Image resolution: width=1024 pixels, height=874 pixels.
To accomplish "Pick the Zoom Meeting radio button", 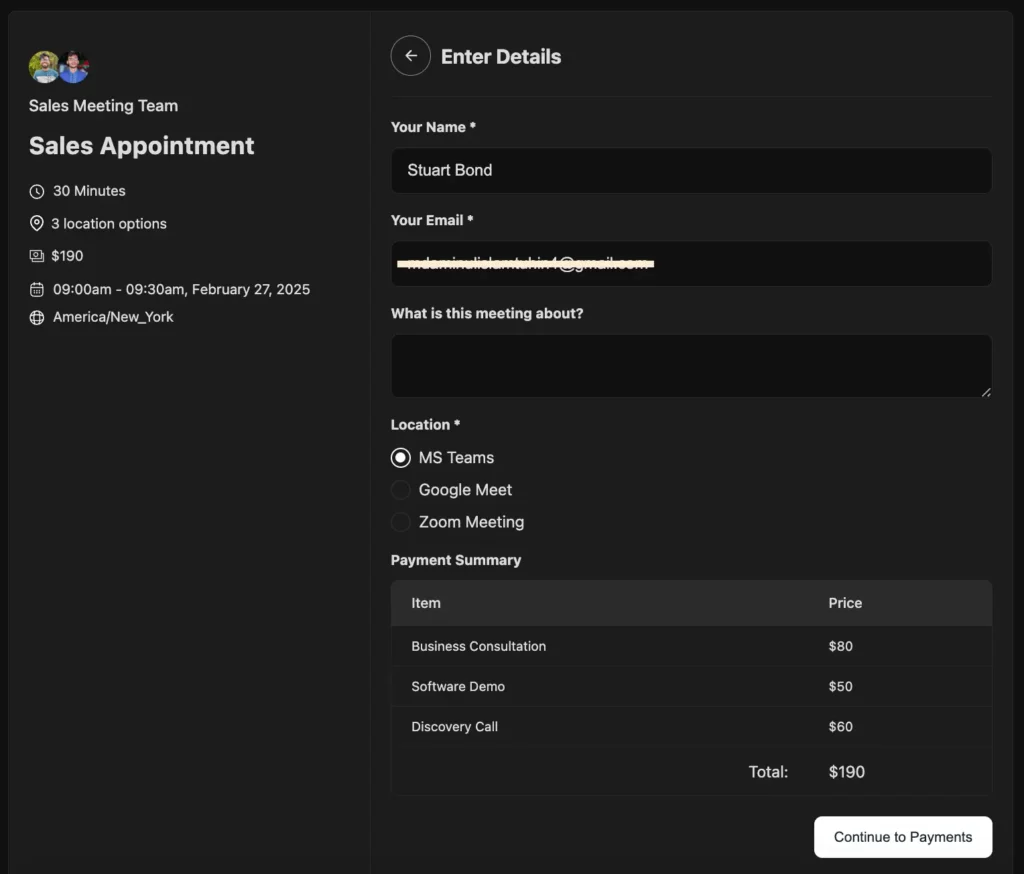I will pyautogui.click(x=401, y=522).
